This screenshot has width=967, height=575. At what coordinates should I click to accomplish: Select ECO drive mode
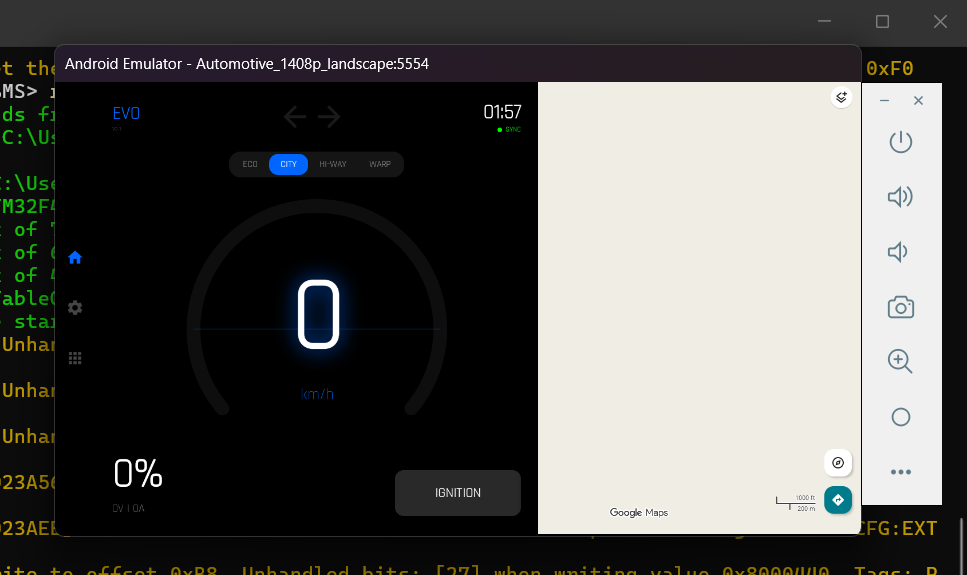[x=250, y=164]
